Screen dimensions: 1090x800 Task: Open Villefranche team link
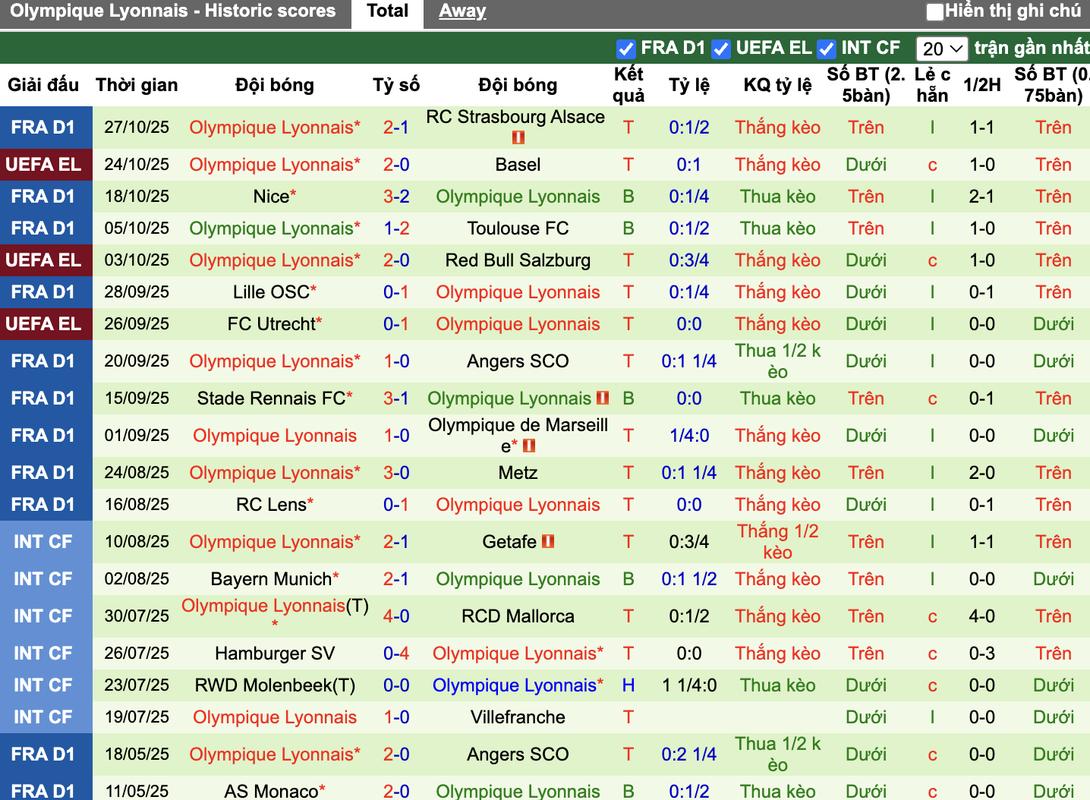pyautogui.click(x=518, y=717)
